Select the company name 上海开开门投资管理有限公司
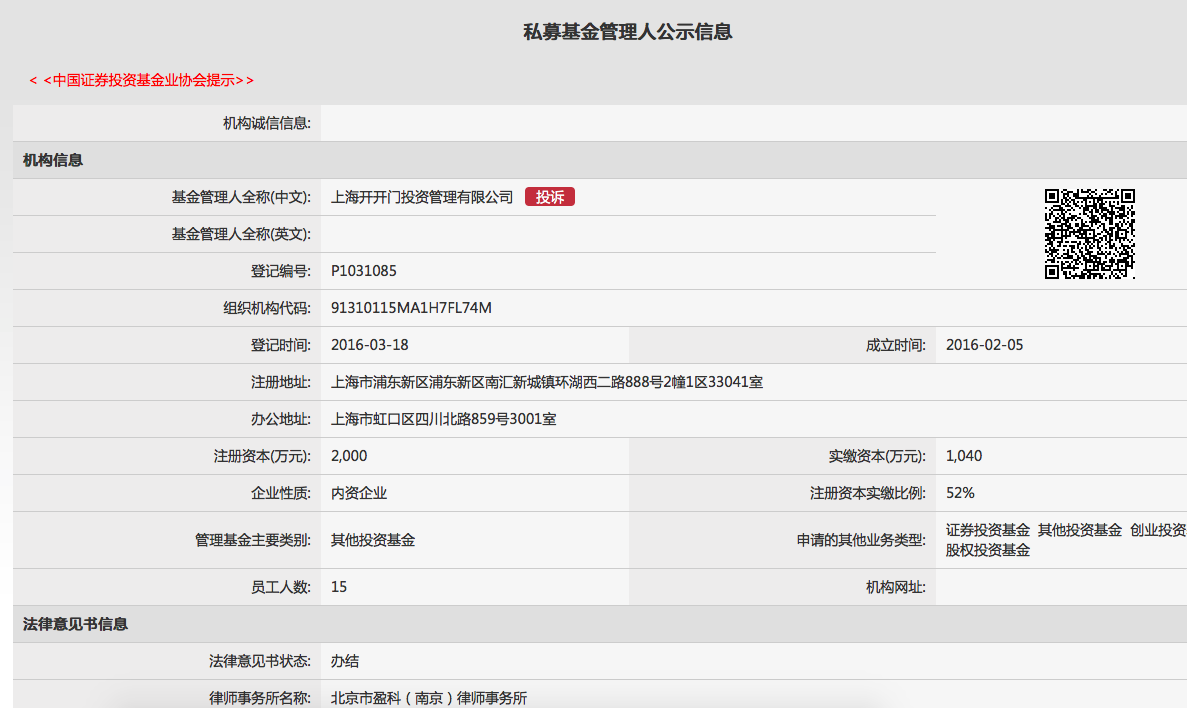 coord(422,197)
